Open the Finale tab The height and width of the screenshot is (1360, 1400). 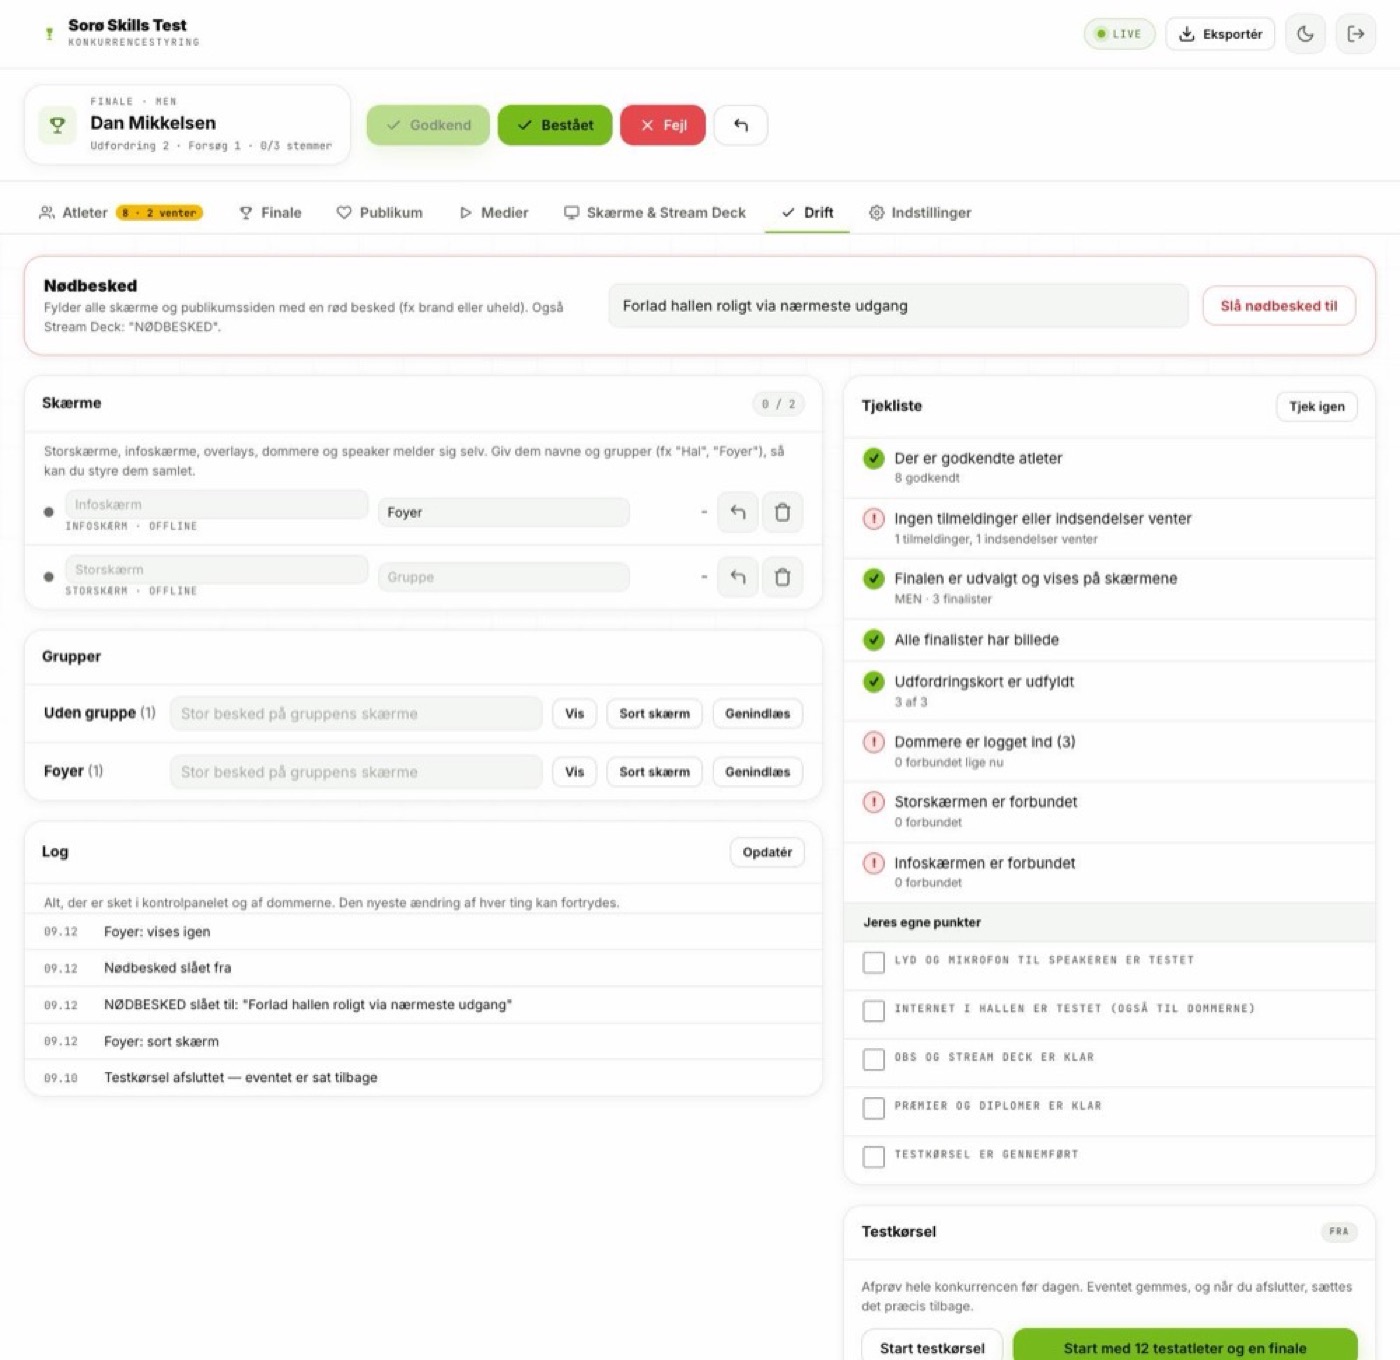point(270,213)
